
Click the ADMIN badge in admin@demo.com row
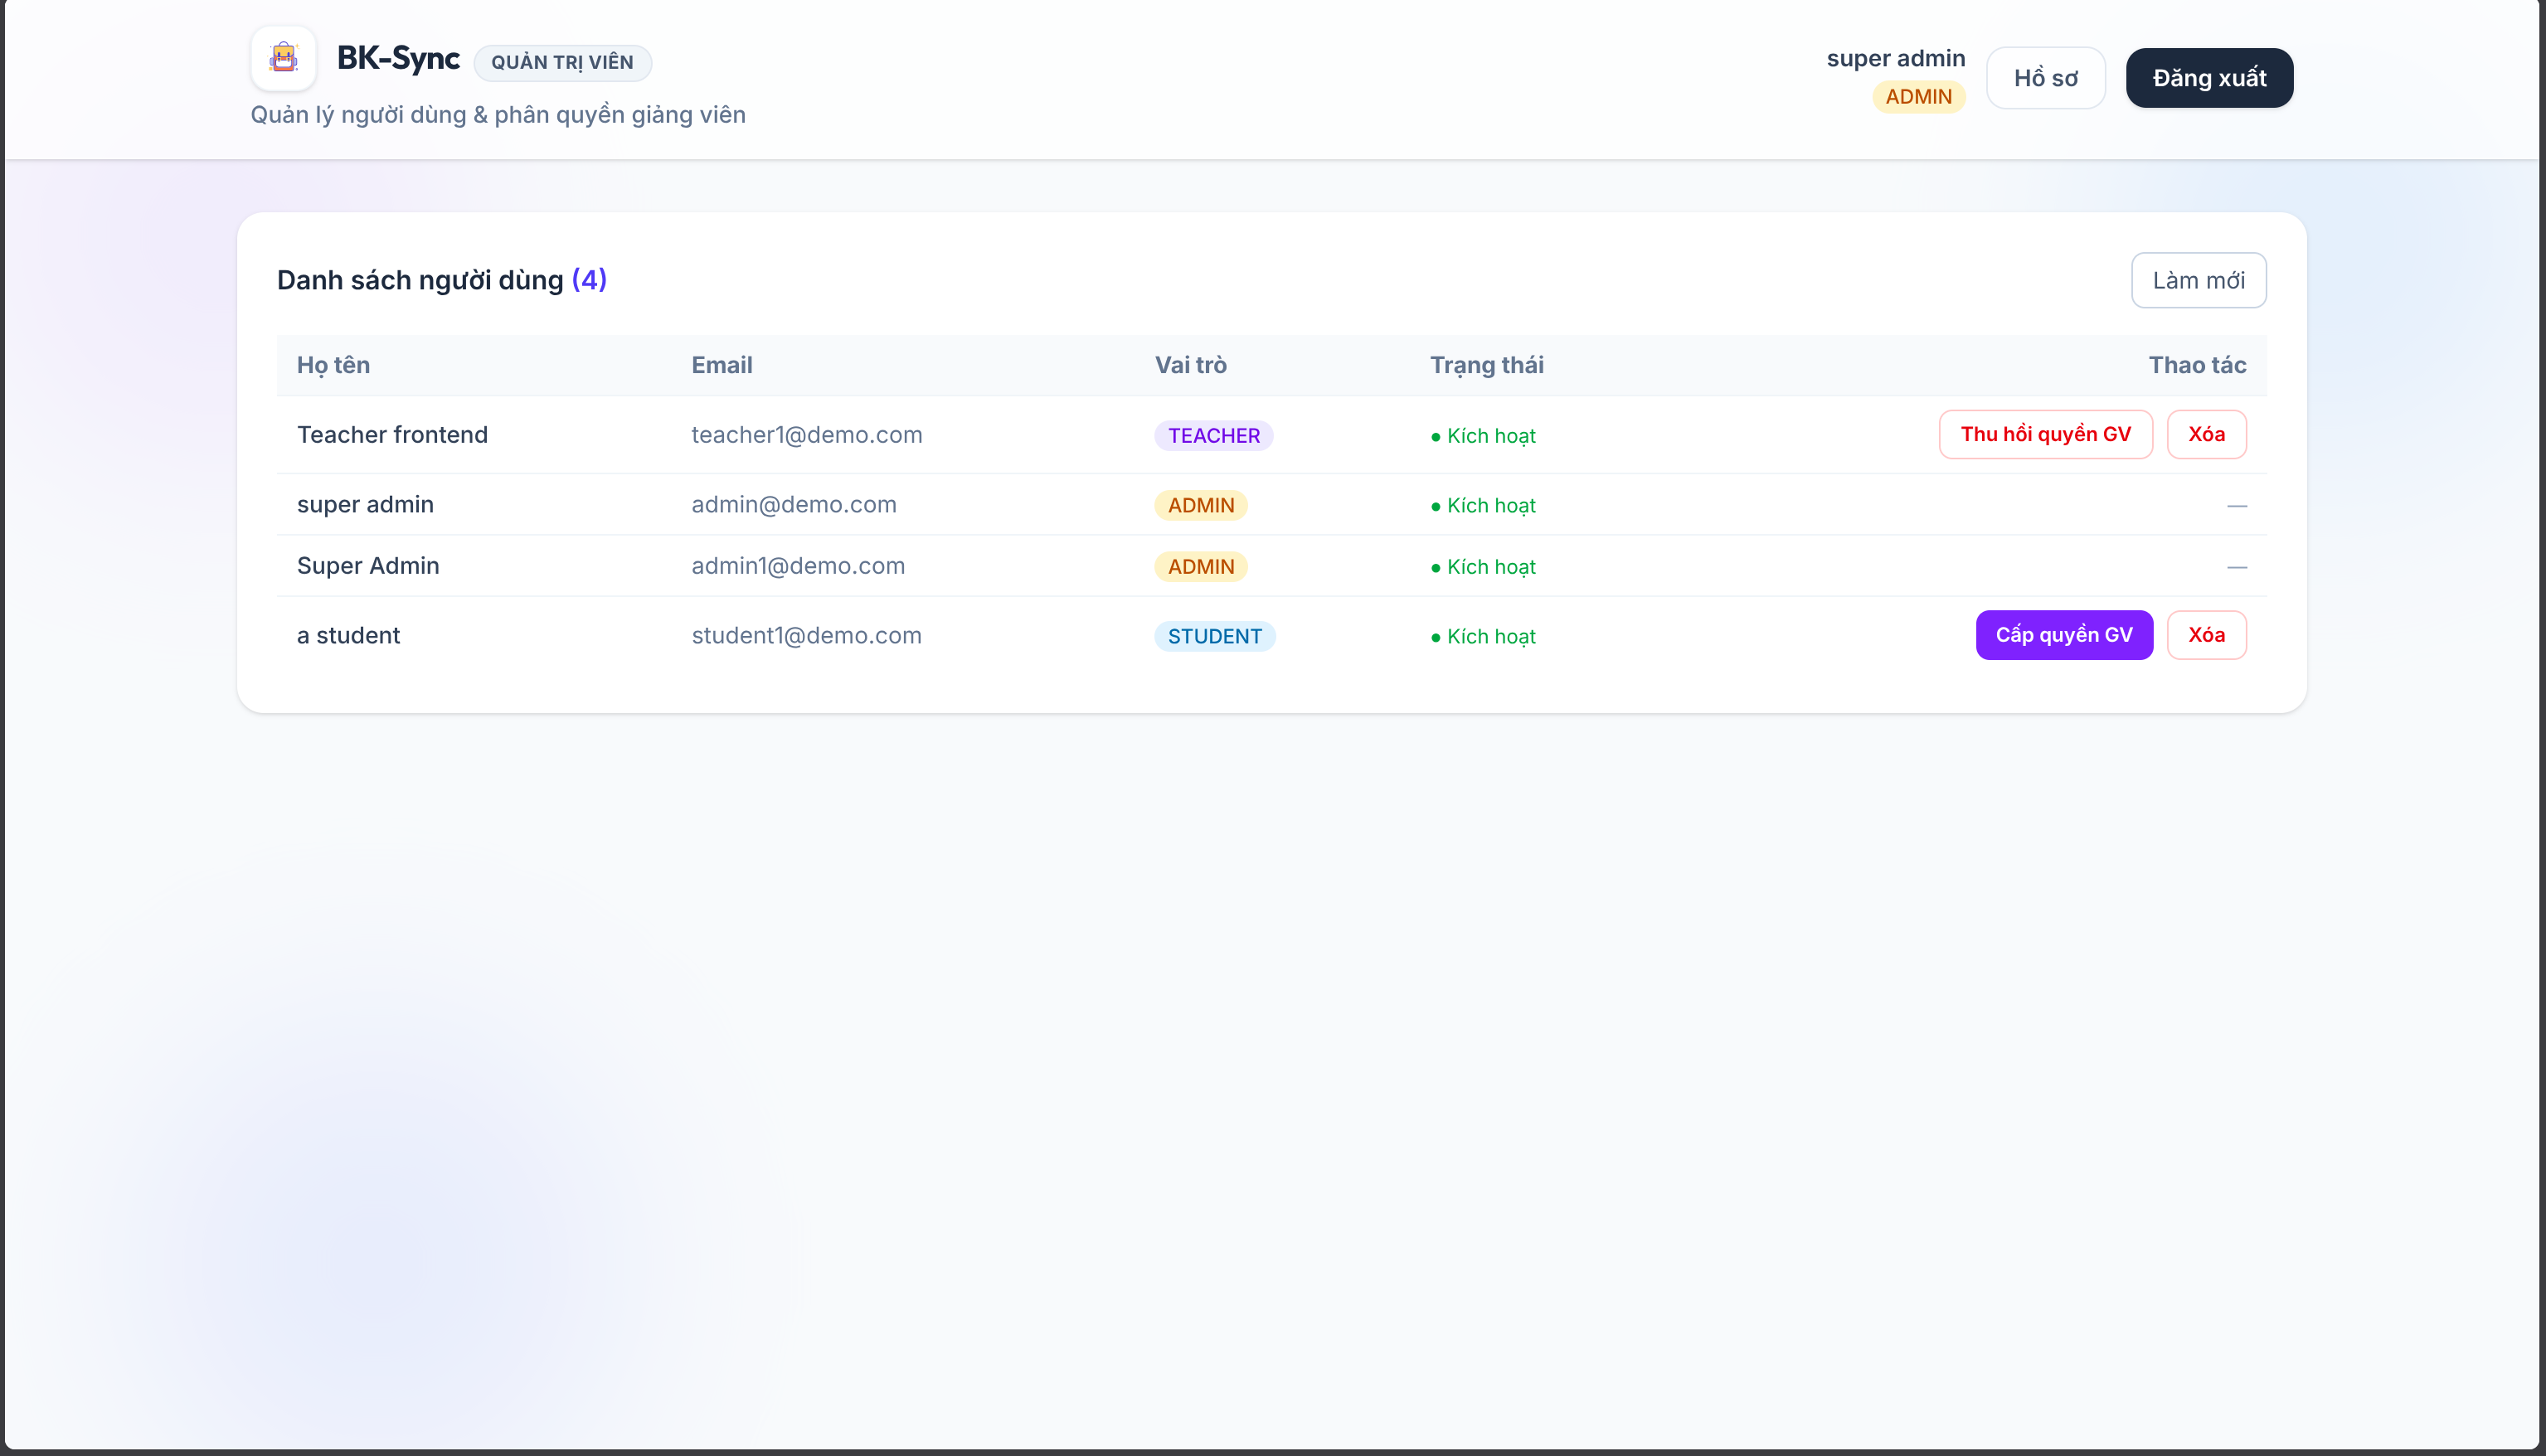(1201, 506)
